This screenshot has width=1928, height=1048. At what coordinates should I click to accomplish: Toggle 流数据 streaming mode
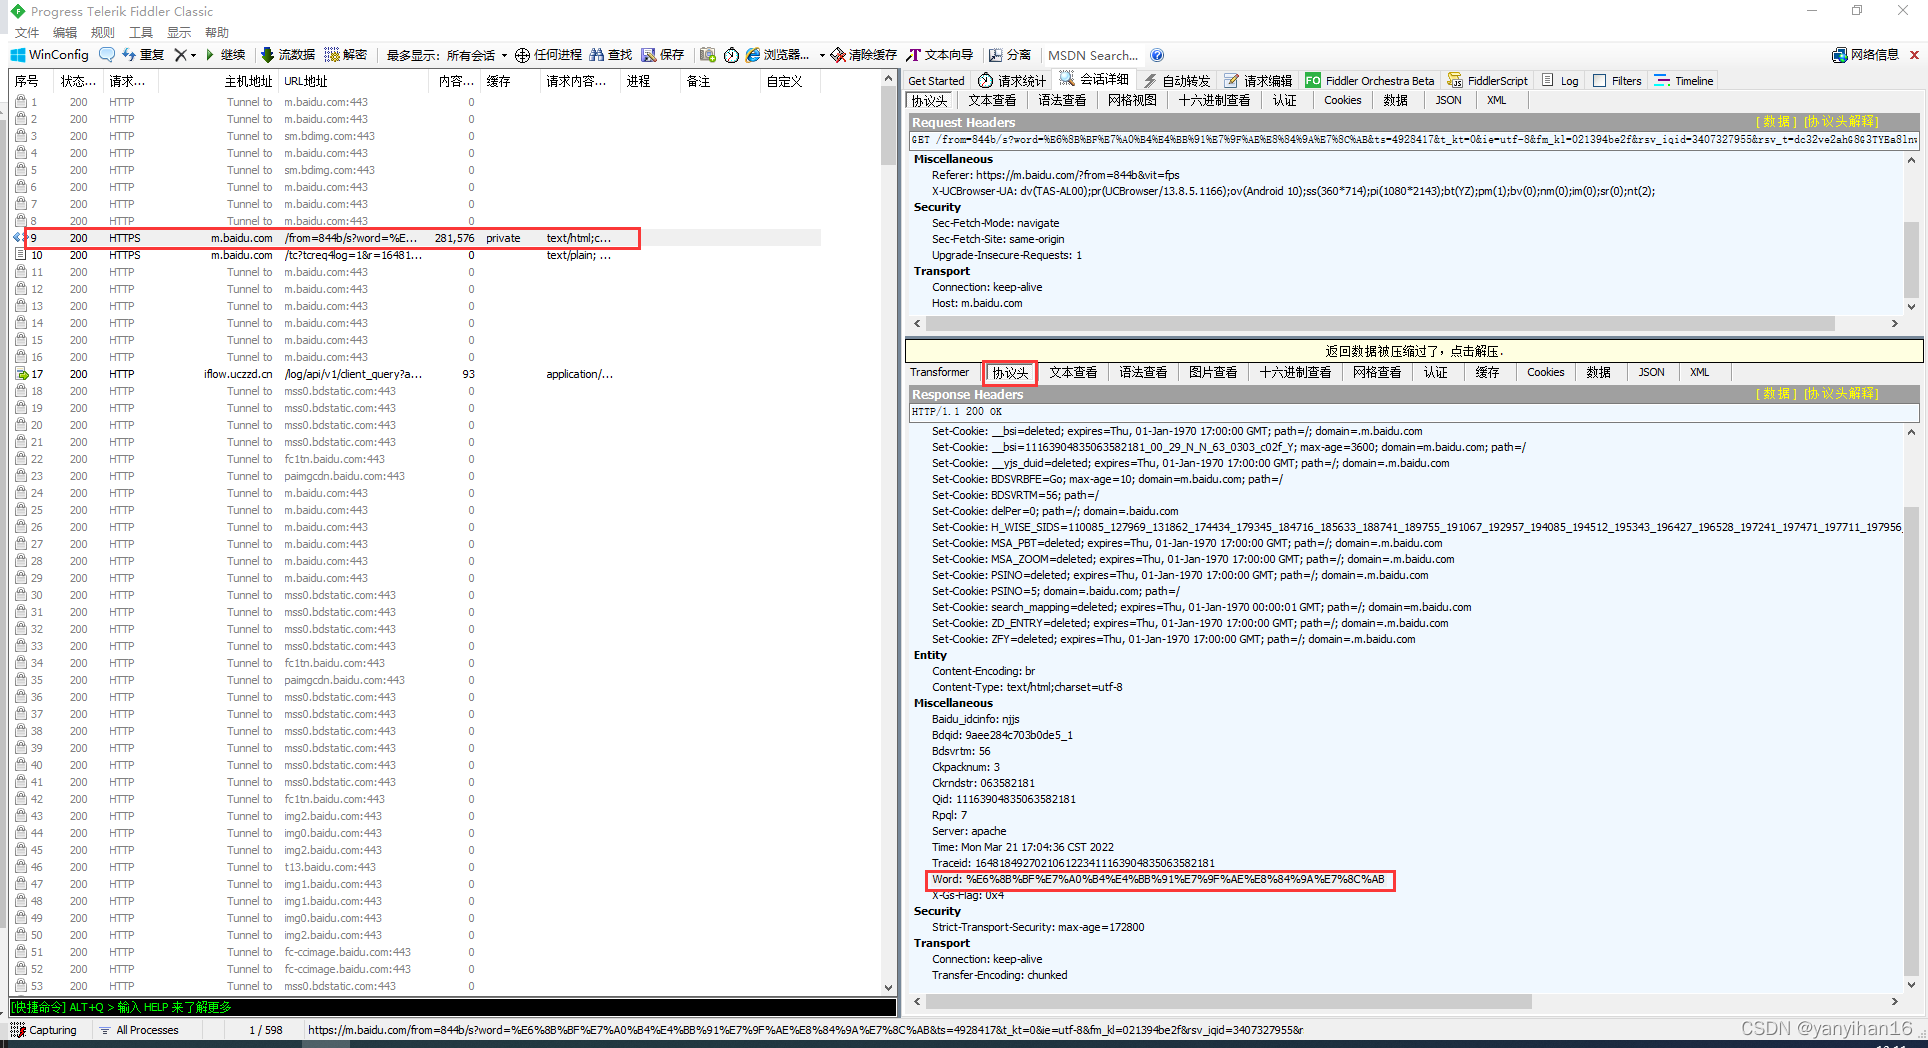(288, 55)
